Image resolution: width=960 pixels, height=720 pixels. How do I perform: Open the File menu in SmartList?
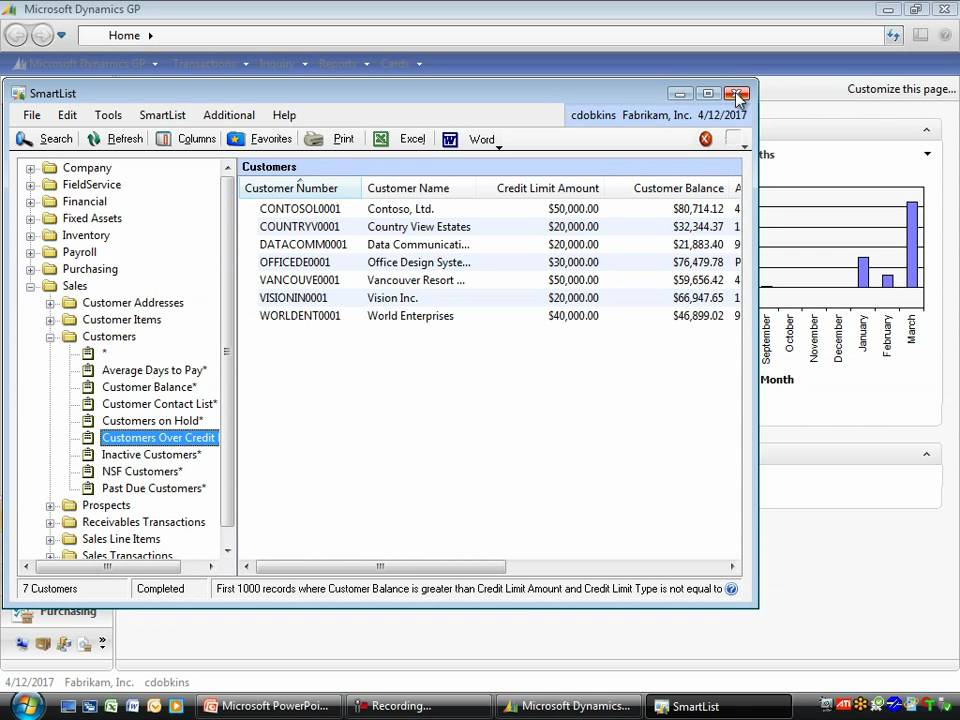(32, 115)
